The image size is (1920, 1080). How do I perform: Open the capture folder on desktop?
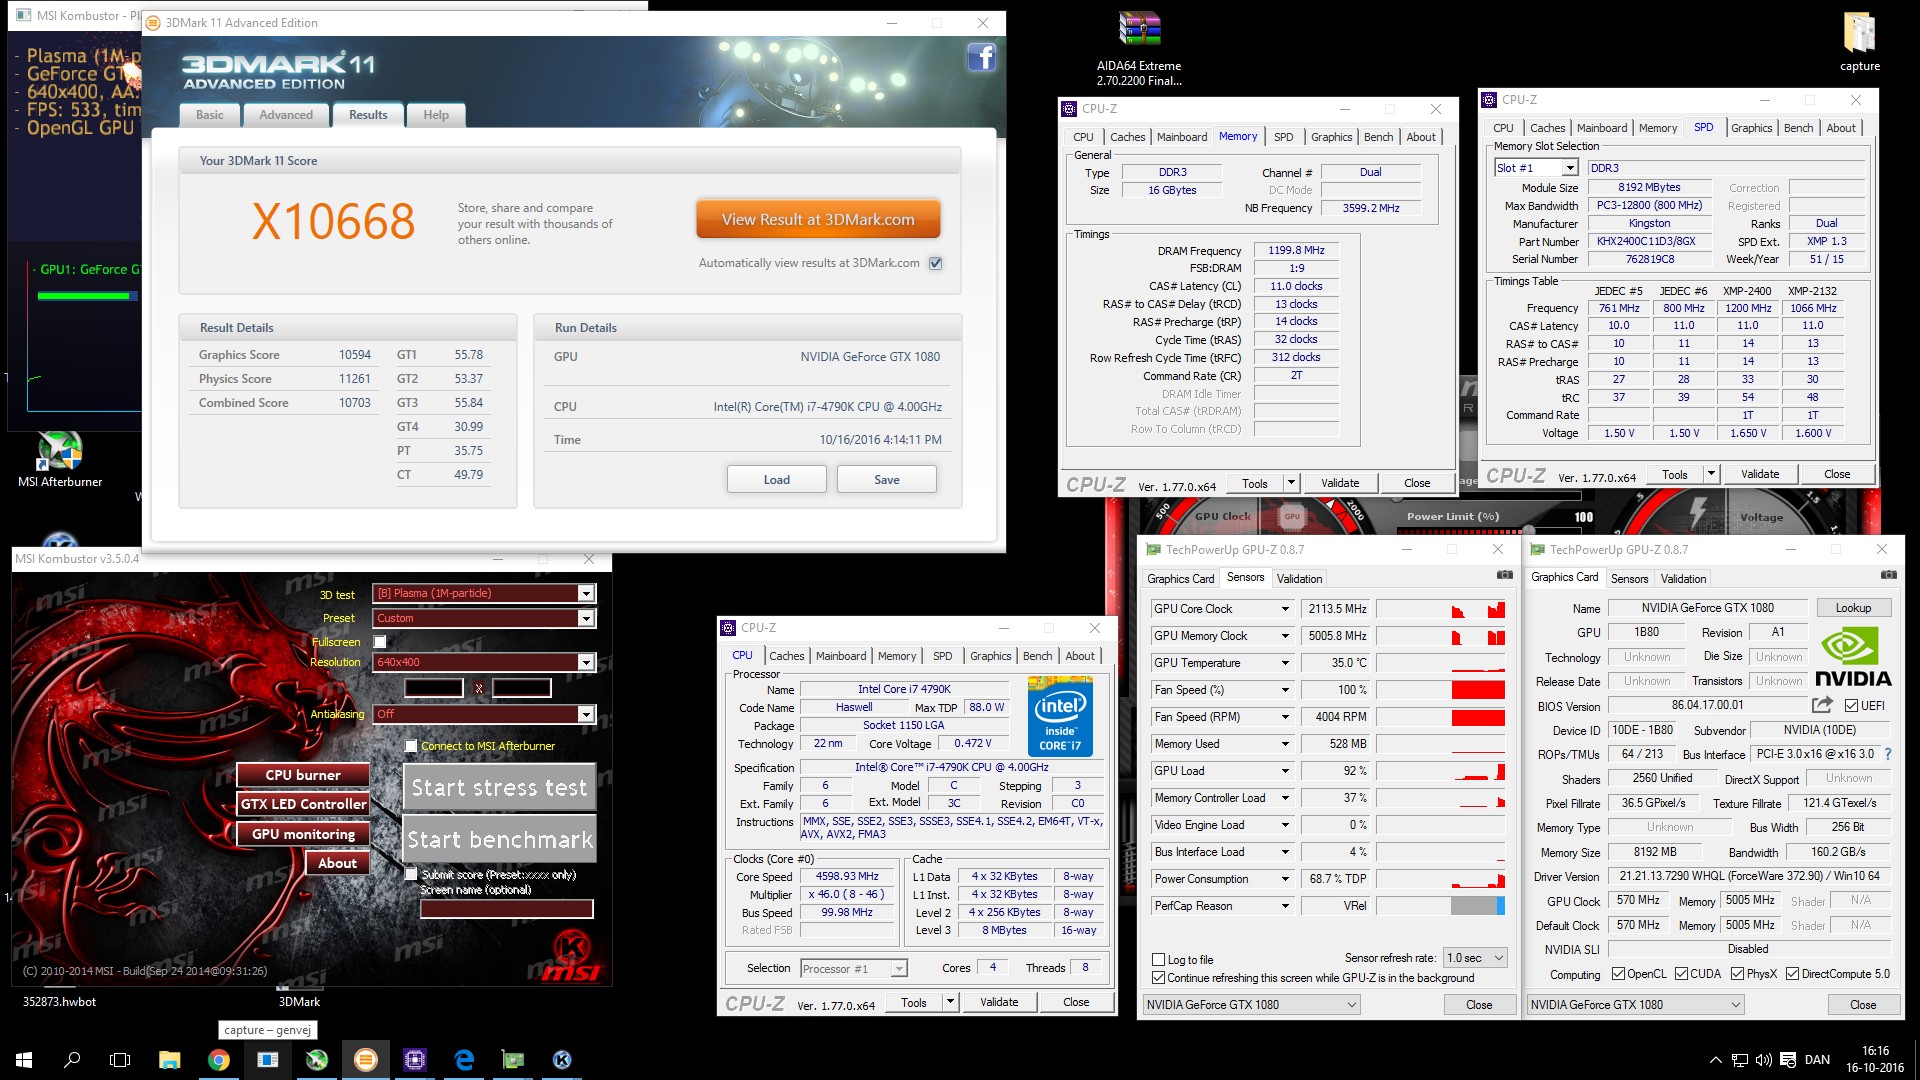[x=1859, y=42]
